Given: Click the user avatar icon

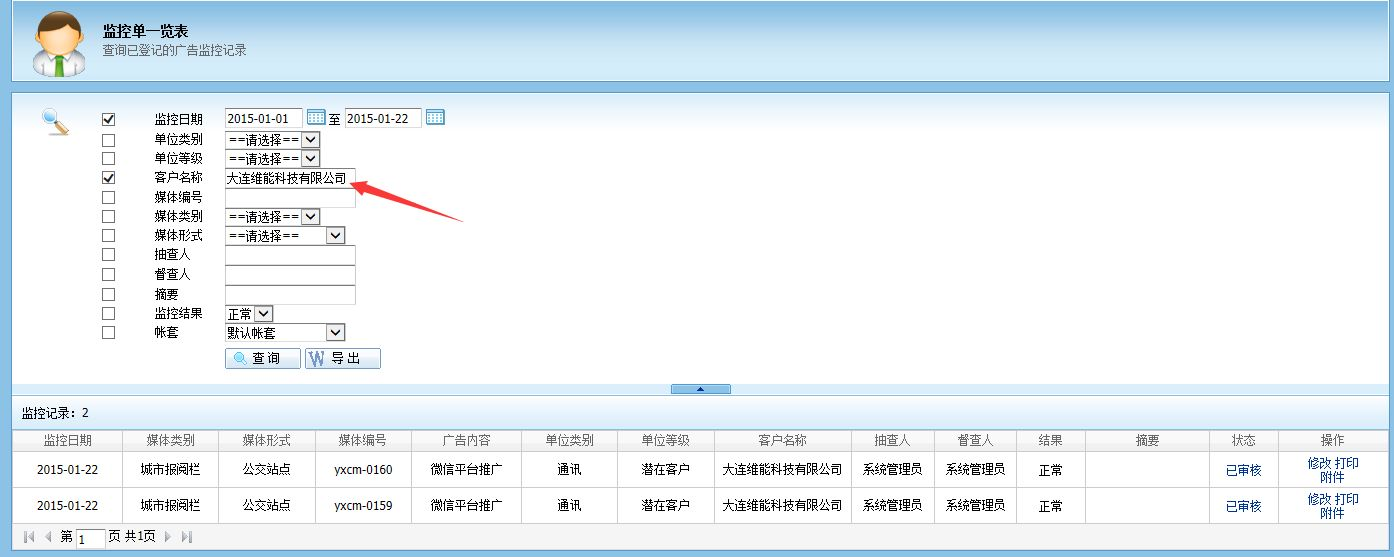Looking at the screenshot, I should click(x=59, y=44).
